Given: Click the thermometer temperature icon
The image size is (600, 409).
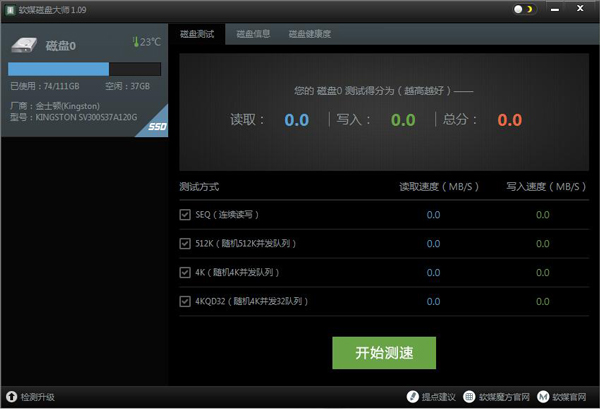Looking at the screenshot, I should coord(135,42).
